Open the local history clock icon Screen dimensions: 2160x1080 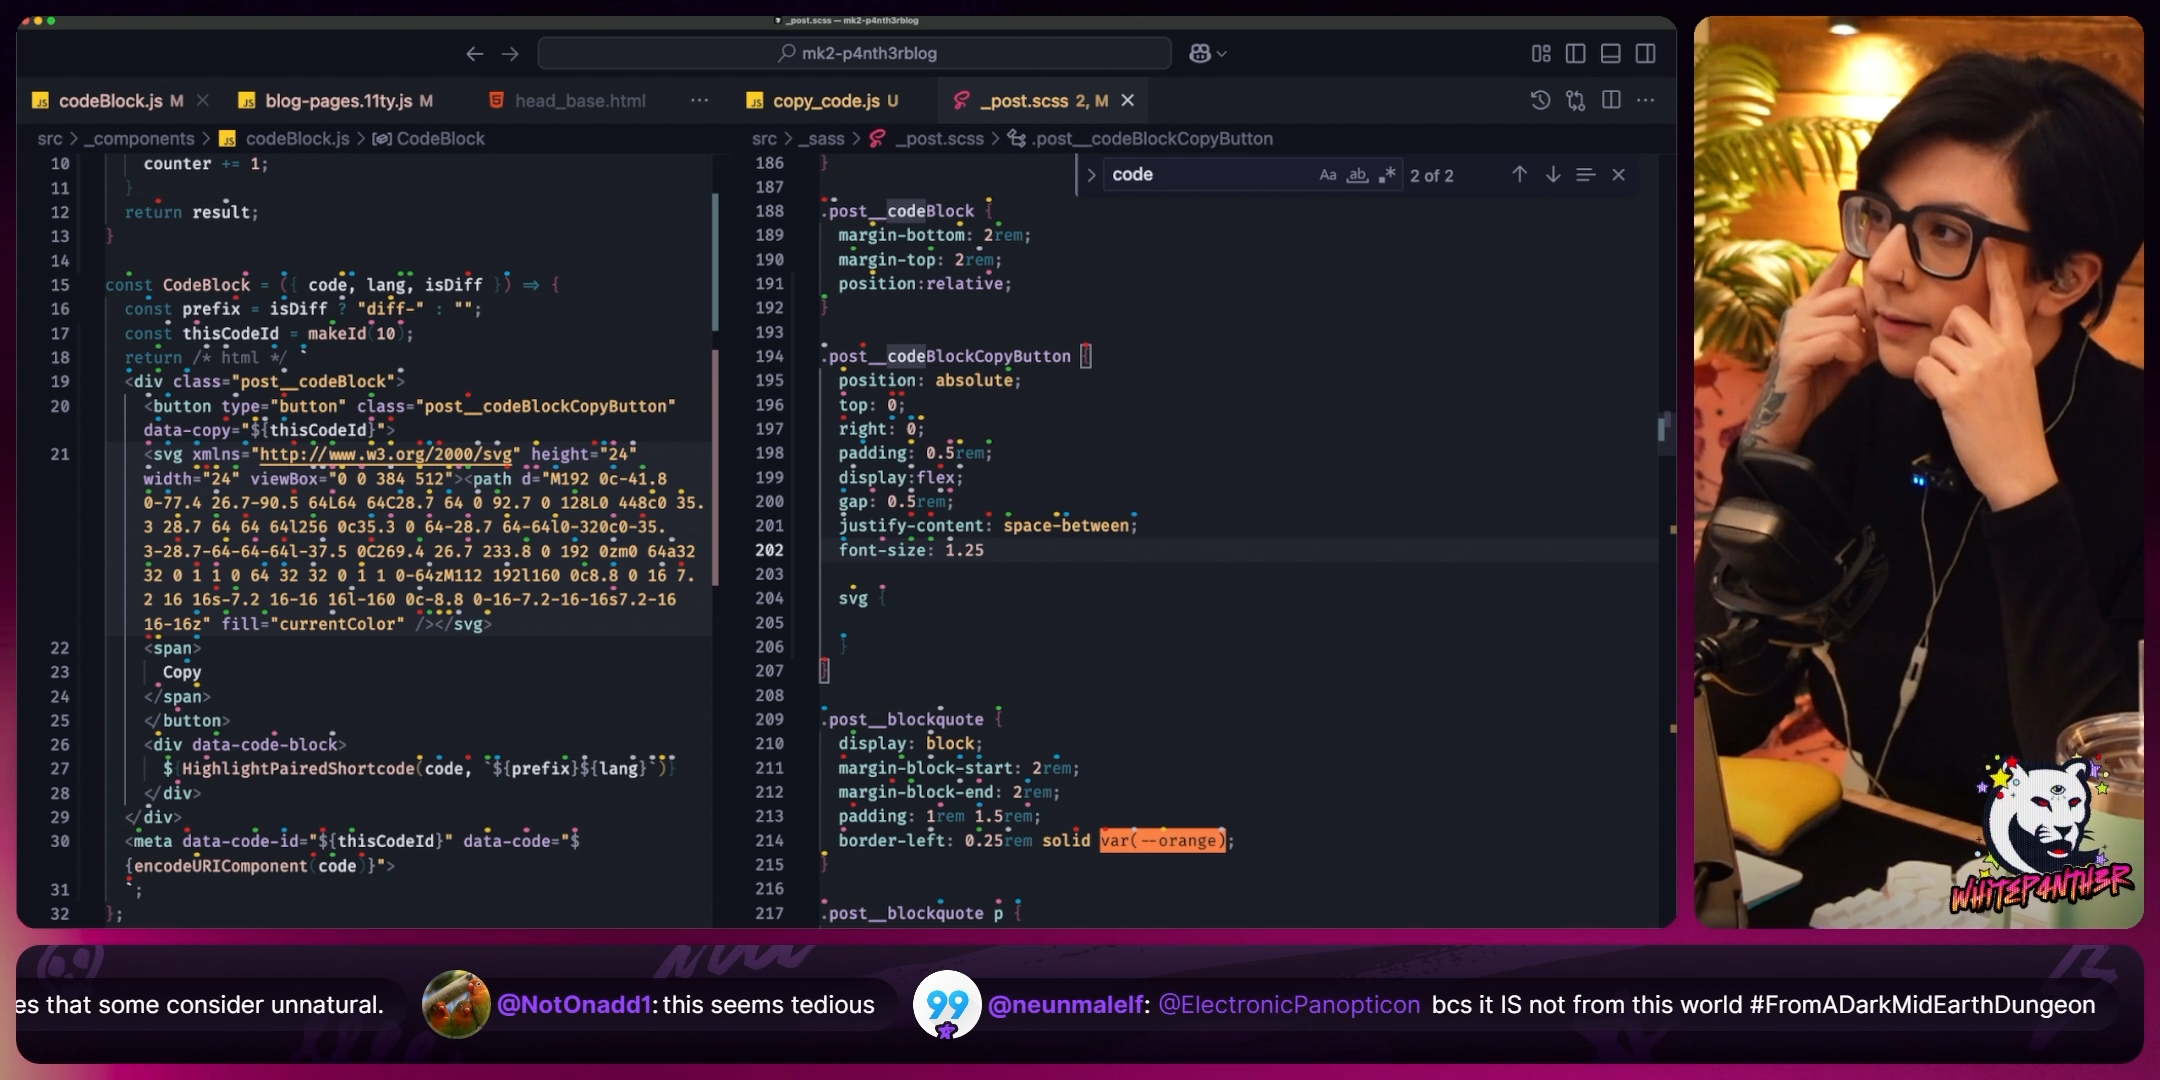coord(1541,100)
